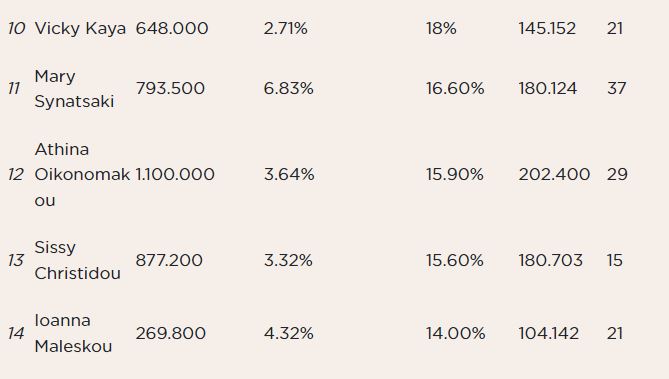This screenshot has height=379, width=669.
Task: Click the name Vicky Kaya
Action: coord(80,29)
